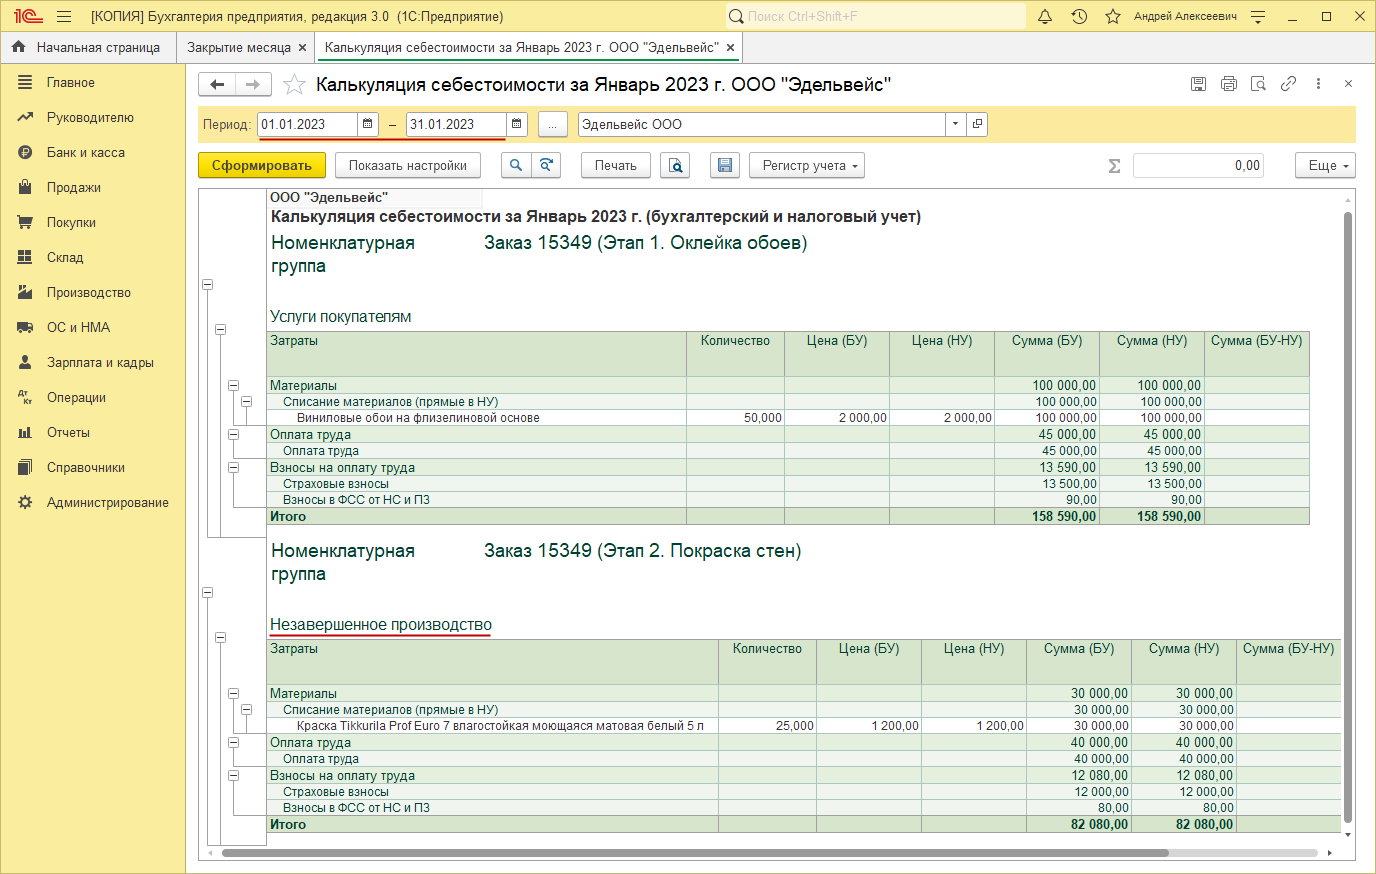Click Сформировать to generate the report

tap(261, 165)
